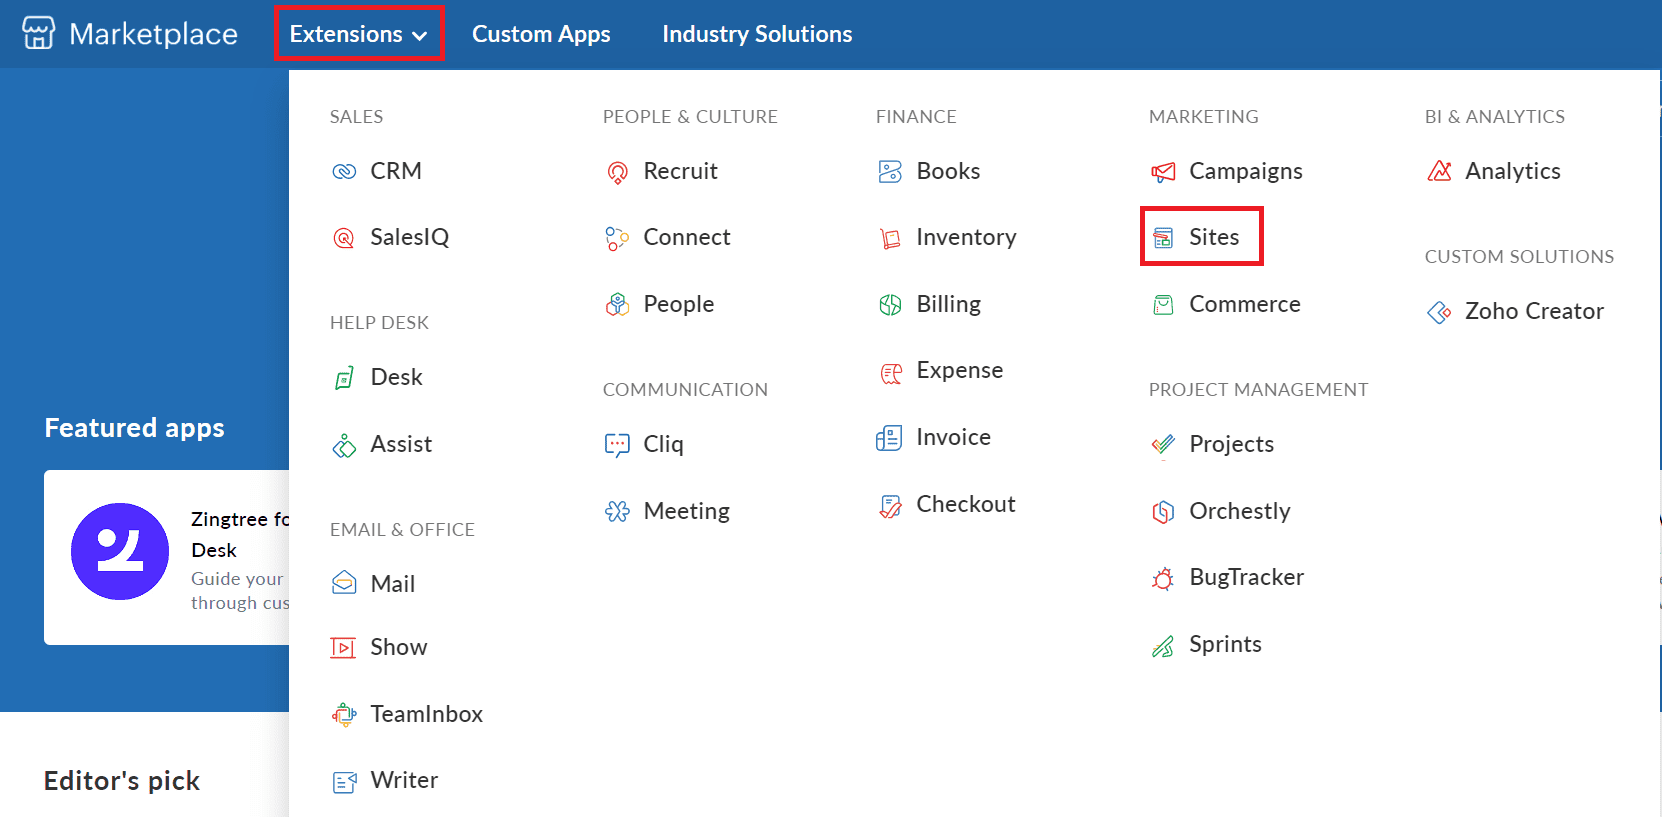Click the Analytics chart icon
Viewport: 1662px width, 817px height.
1439,172
